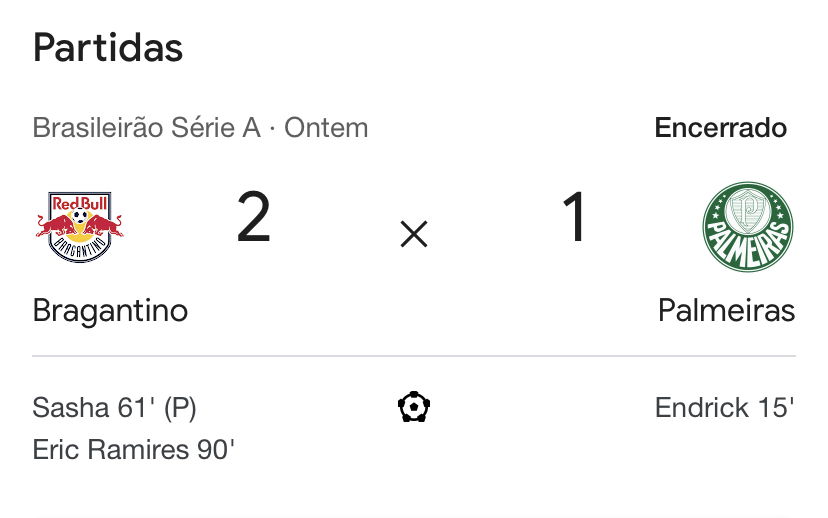The width and height of the screenshot is (828, 518).
Task: Click Brasileirão Série A league label
Action: pos(147,128)
